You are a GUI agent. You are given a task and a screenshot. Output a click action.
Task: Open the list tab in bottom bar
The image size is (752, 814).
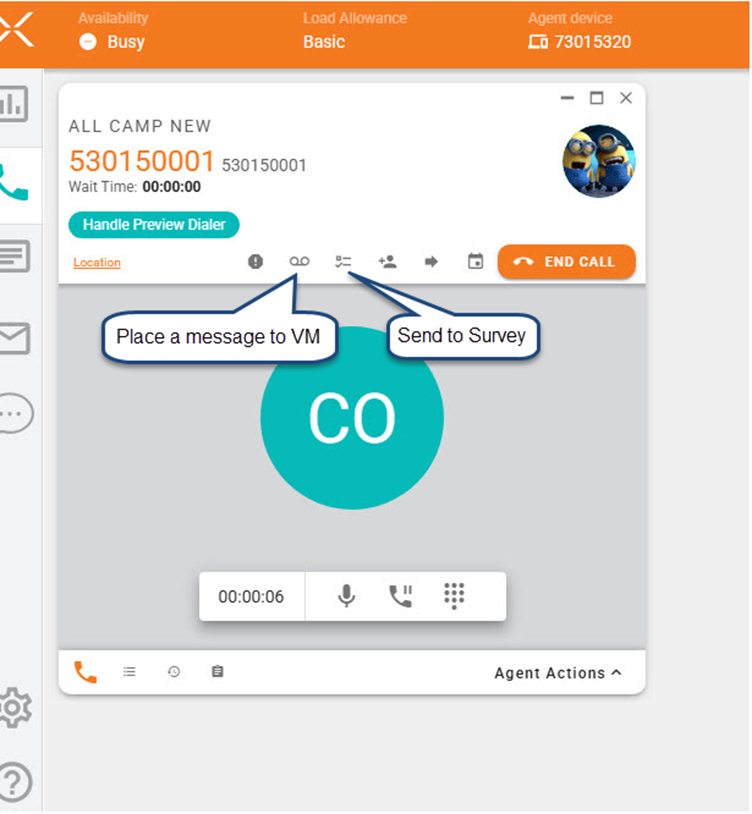(x=130, y=672)
